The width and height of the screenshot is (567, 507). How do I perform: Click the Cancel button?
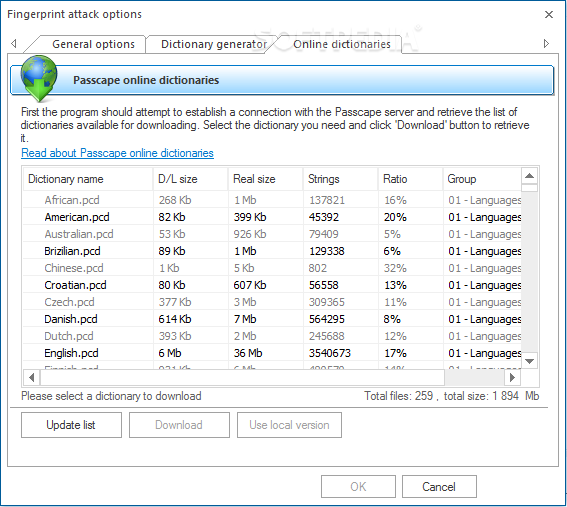click(x=439, y=487)
